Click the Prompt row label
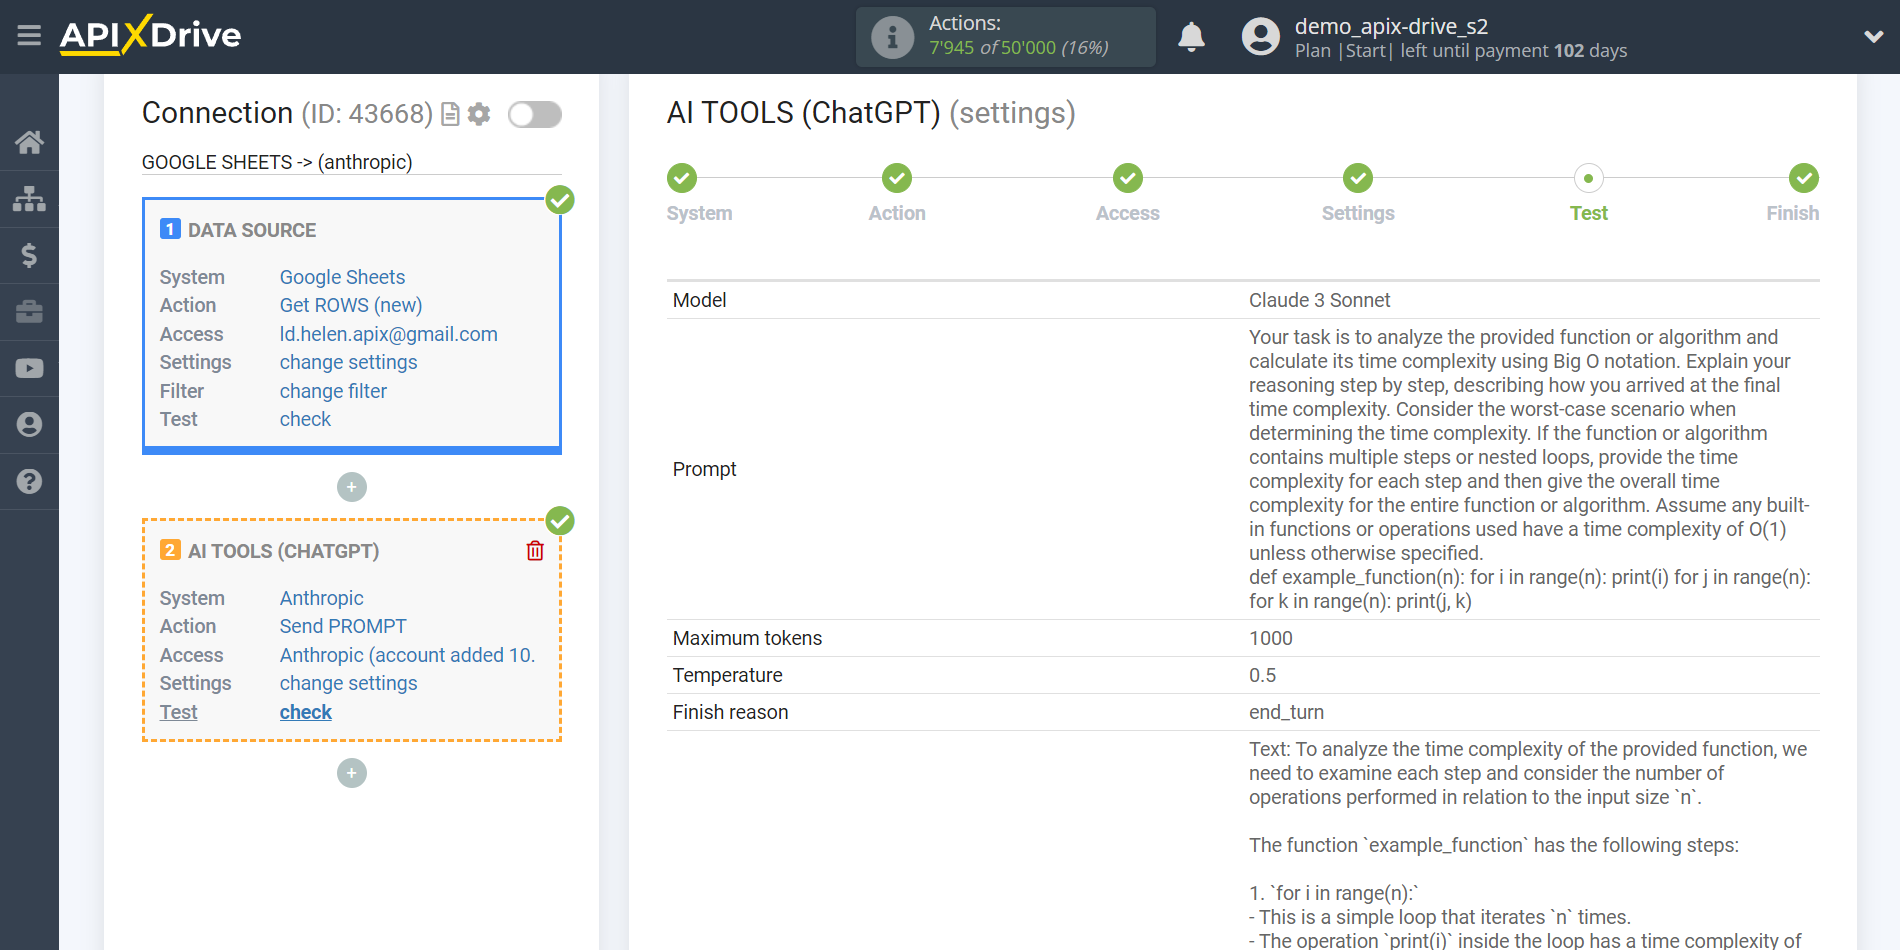The width and height of the screenshot is (1900, 950). pos(704,469)
